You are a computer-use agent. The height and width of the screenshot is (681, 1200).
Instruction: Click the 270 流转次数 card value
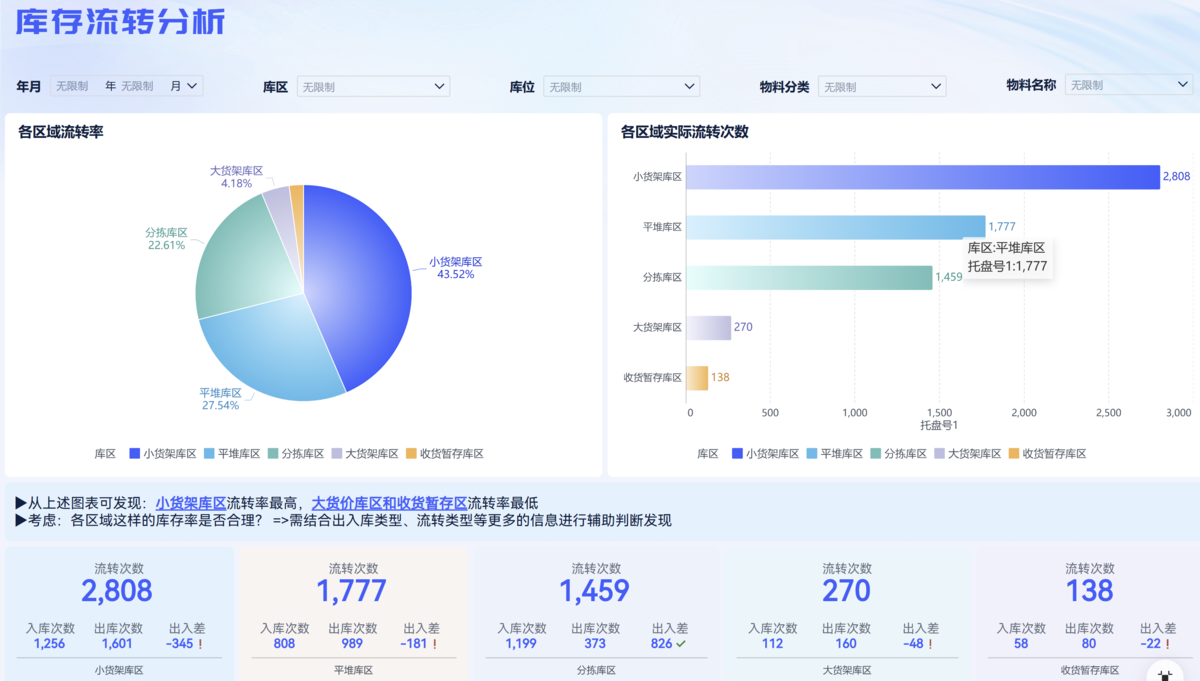pos(846,591)
